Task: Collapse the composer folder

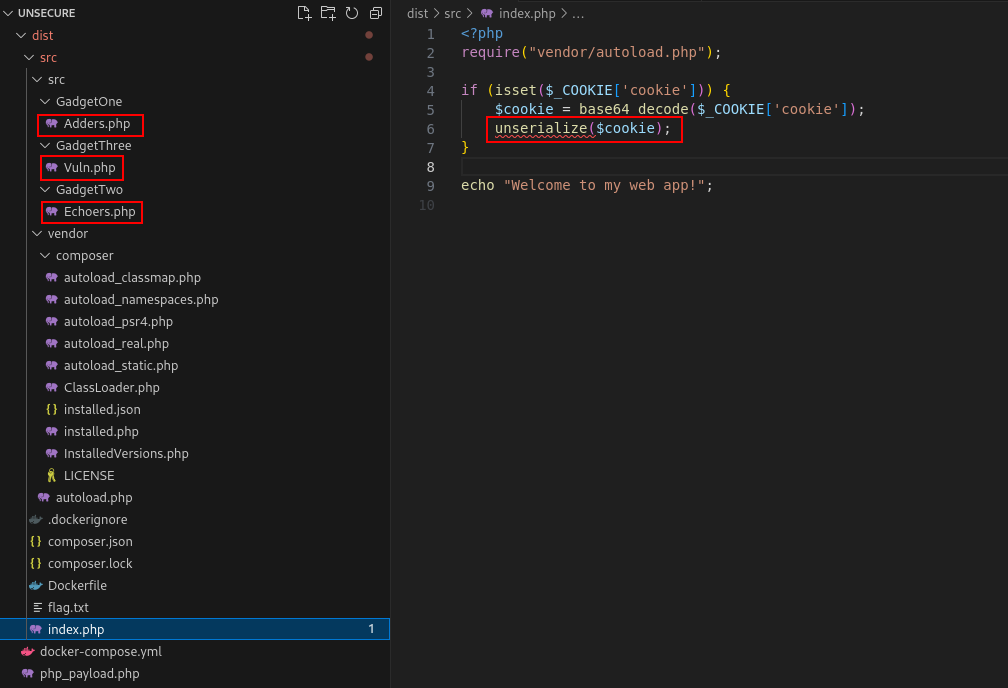Action: 44,255
